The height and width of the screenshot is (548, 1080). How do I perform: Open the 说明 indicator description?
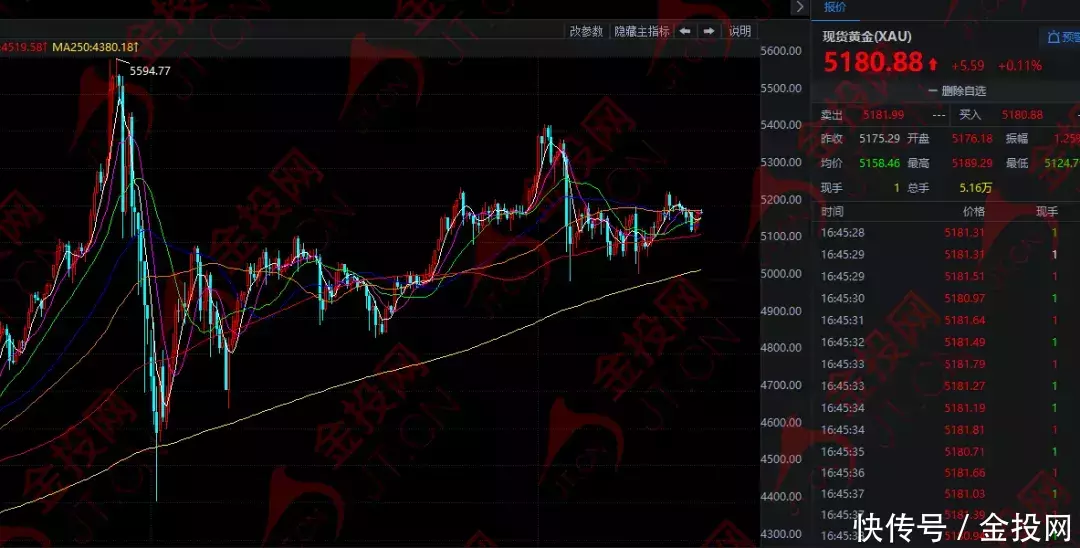(739, 31)
